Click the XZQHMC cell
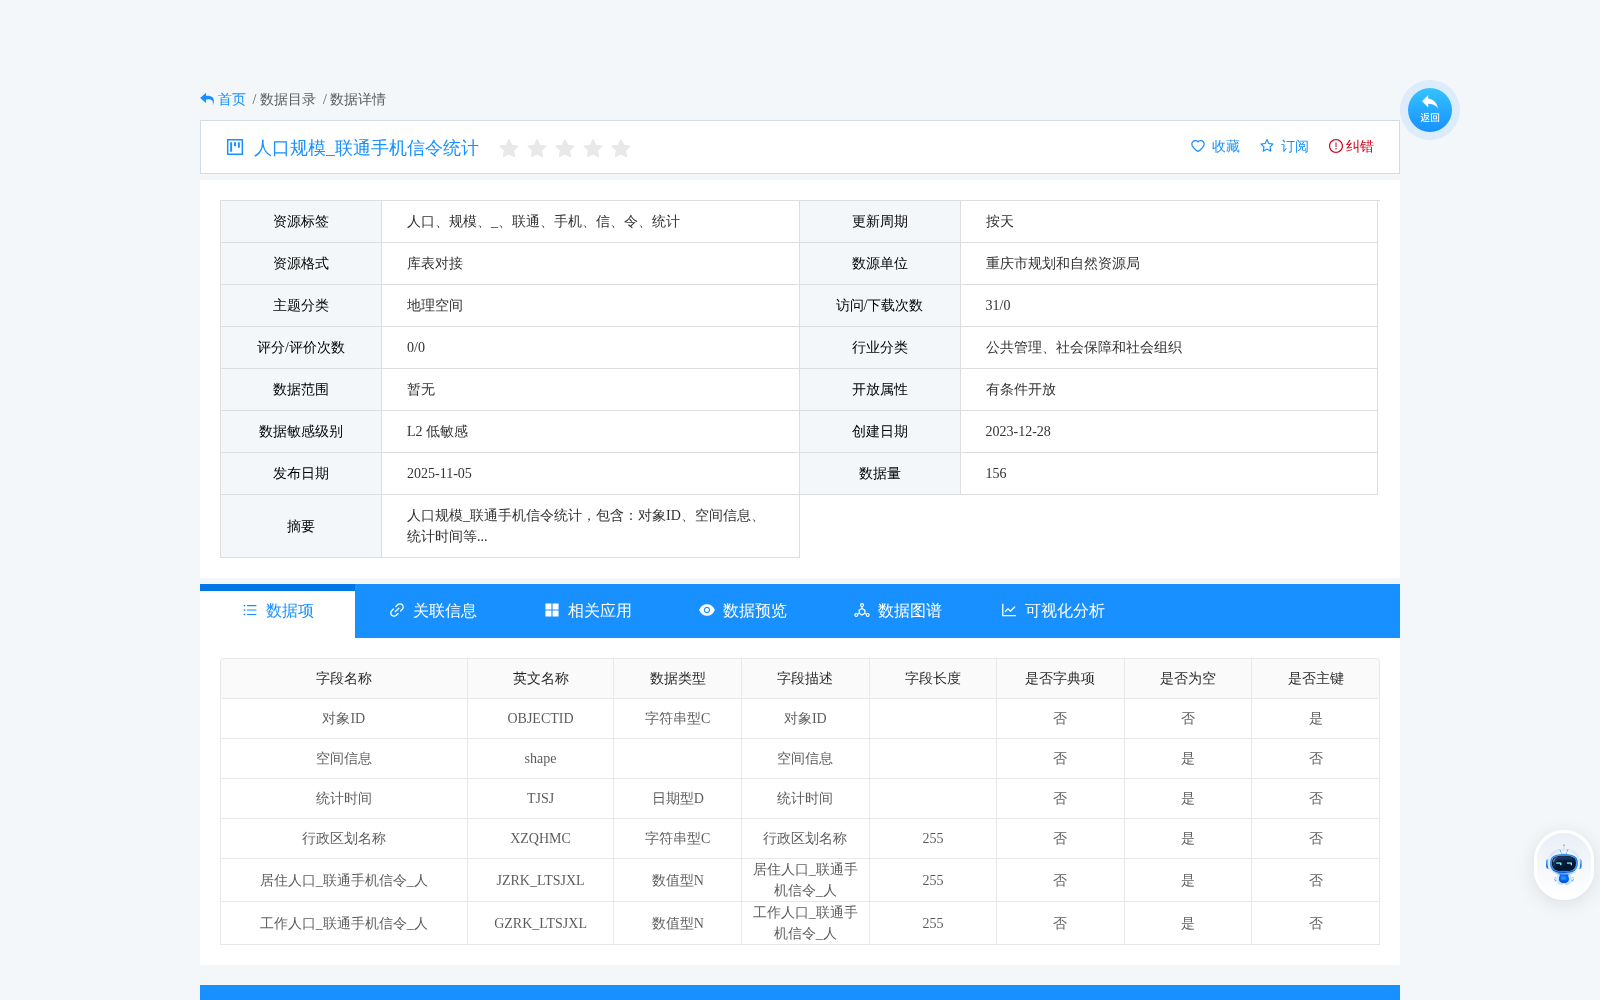Viewport: 1600px width, 1000px height. tap(540, 838)
